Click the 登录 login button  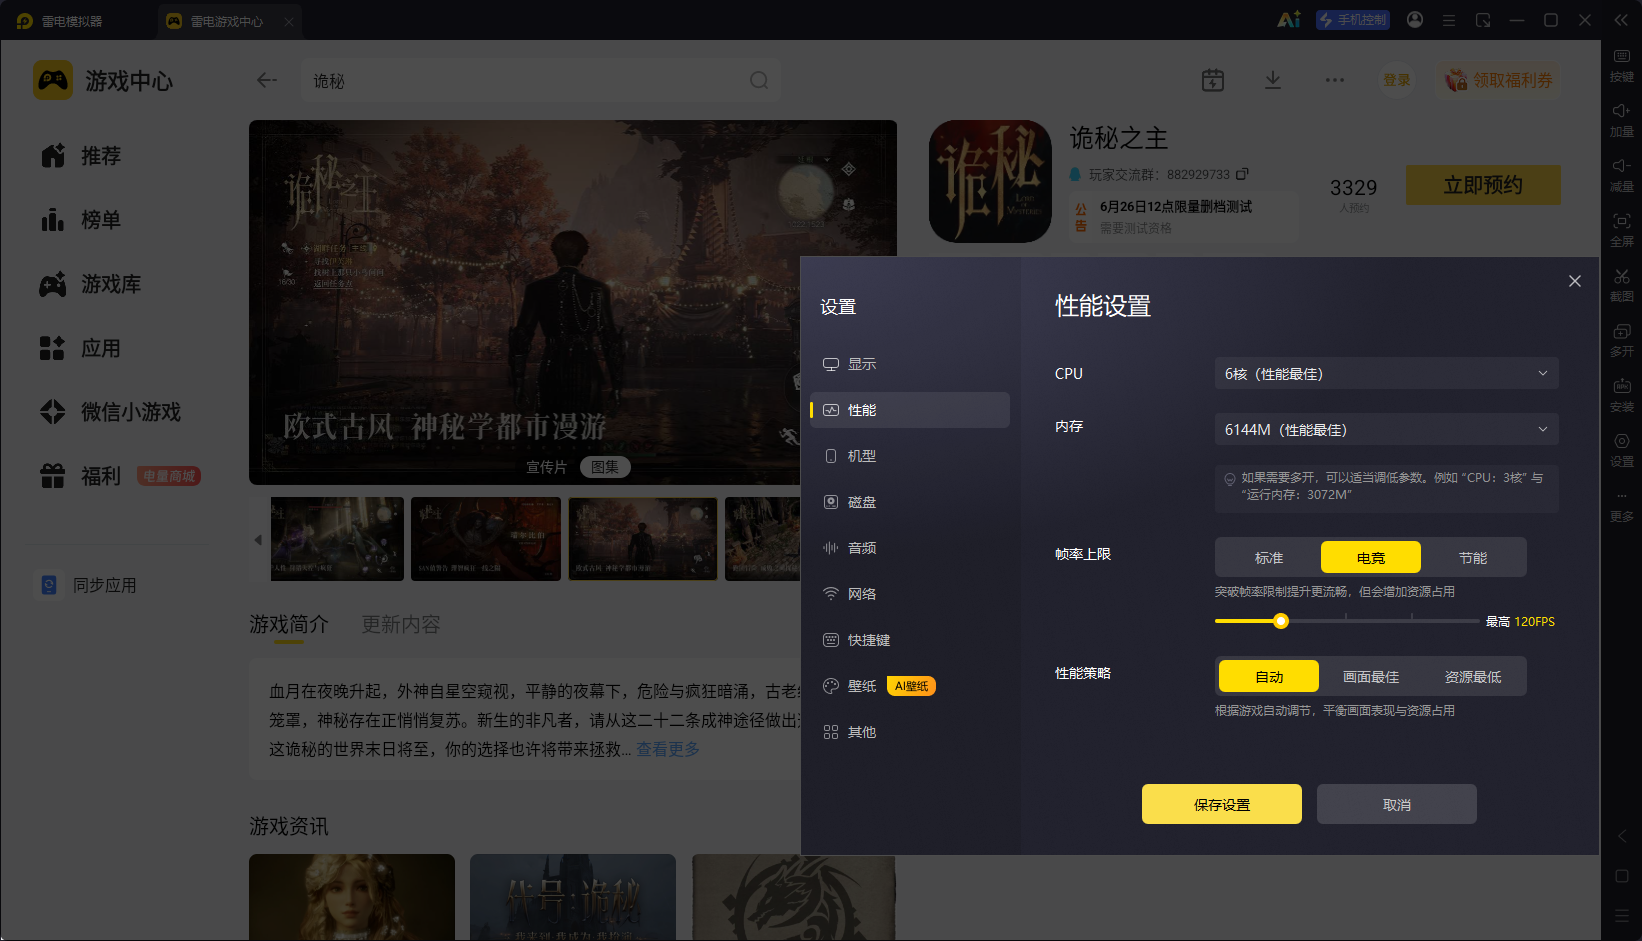(x=1397, y=80)
